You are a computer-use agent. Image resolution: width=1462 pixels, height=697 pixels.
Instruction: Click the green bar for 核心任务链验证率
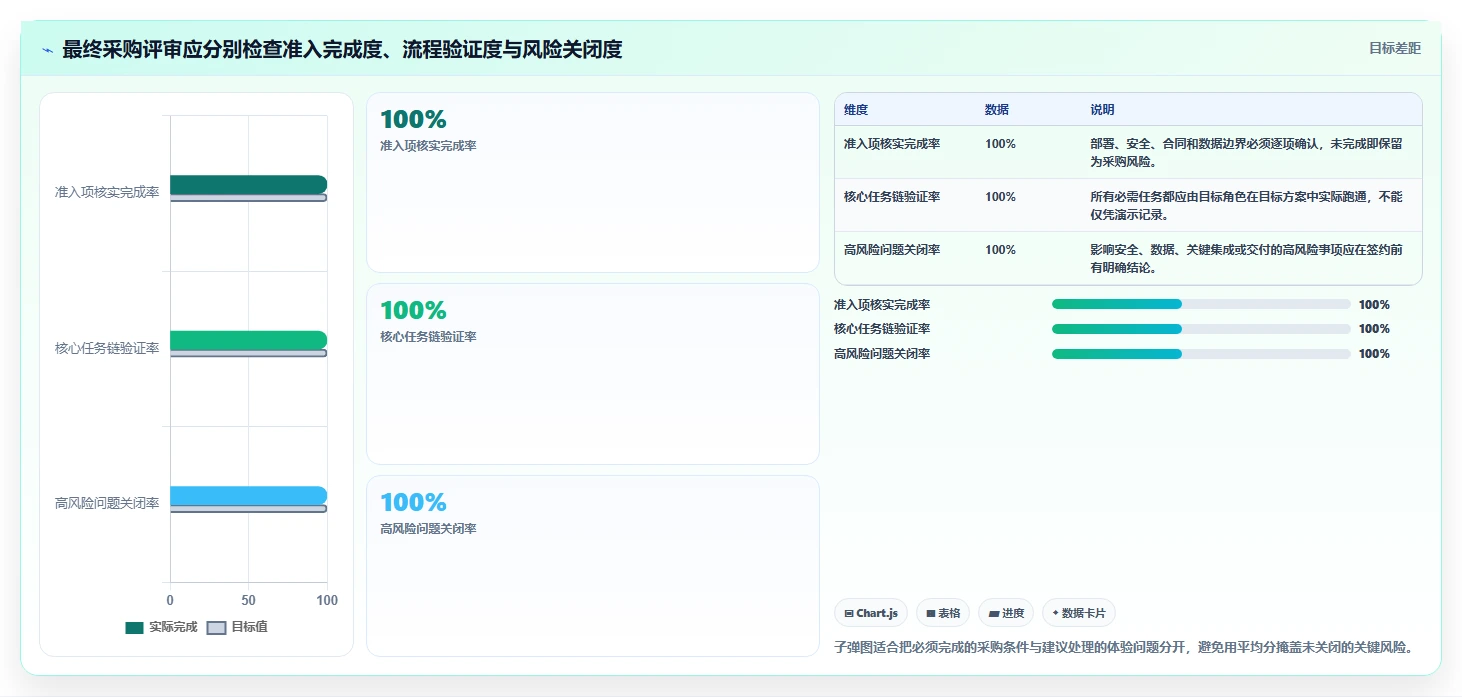[x=248, y=340]
